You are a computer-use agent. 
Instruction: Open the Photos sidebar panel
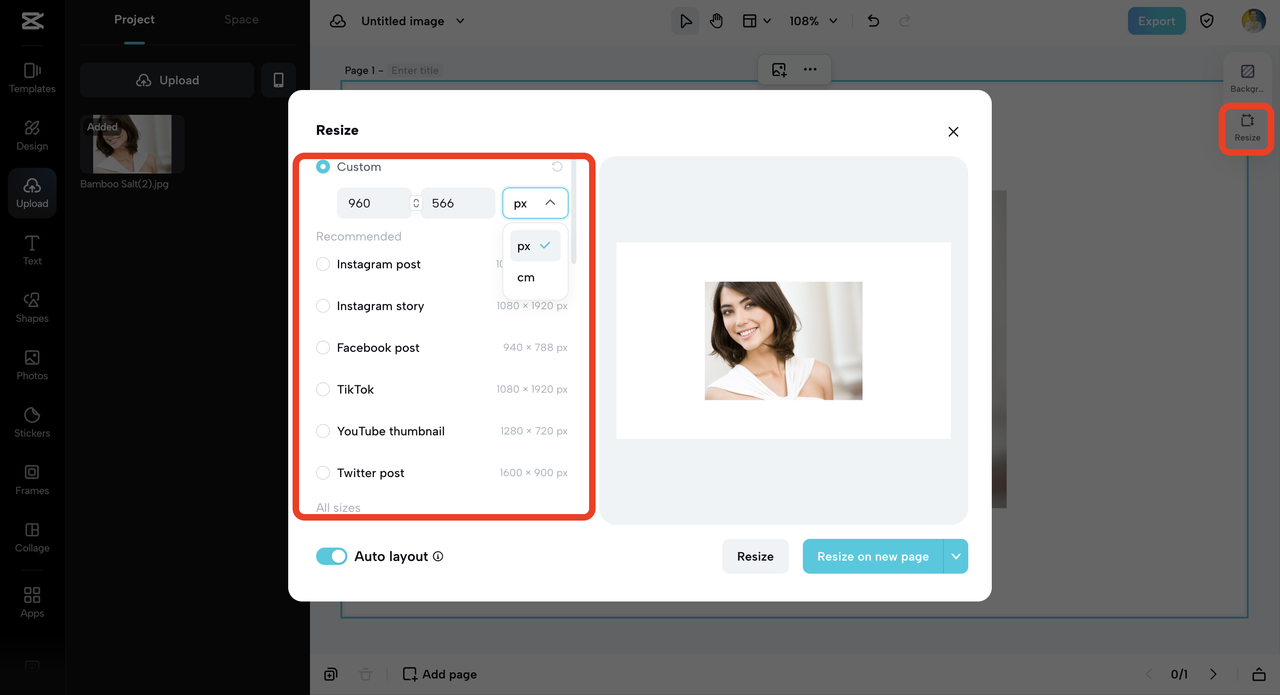point(32,365)
